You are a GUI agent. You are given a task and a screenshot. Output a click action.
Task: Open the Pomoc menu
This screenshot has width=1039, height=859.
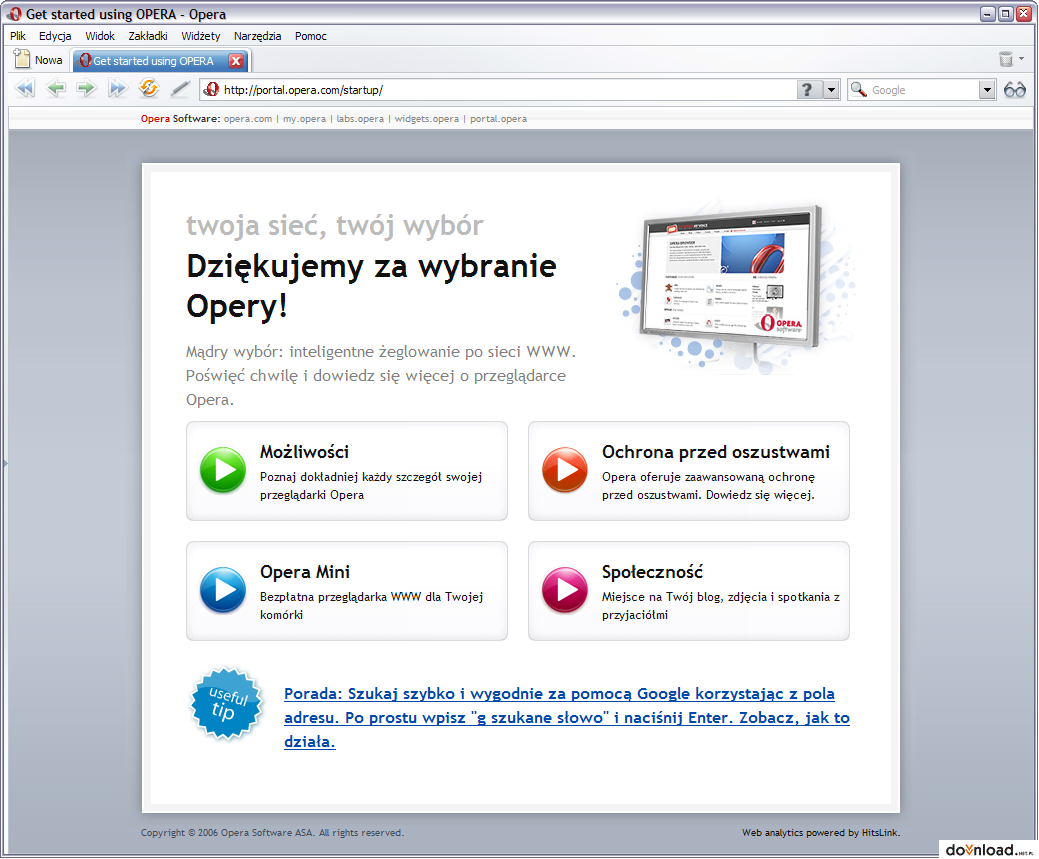coord(311,36)
